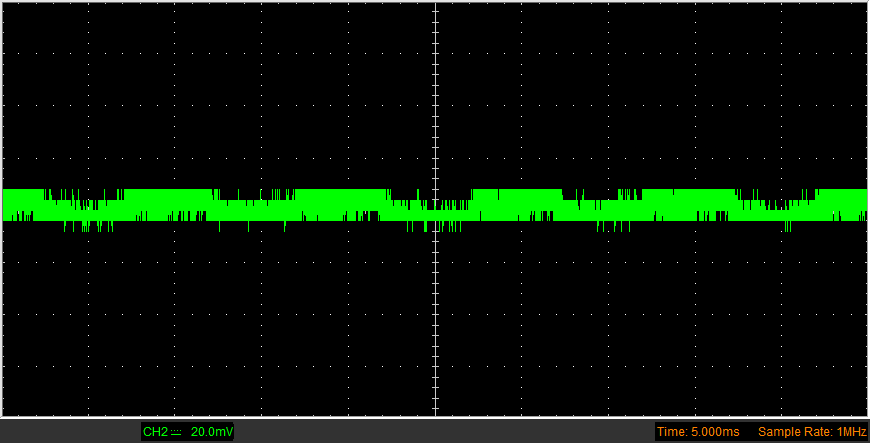Click the right edge of the green waveform
This screenshot has height=443, width=870.
click(x=864, y=205)
